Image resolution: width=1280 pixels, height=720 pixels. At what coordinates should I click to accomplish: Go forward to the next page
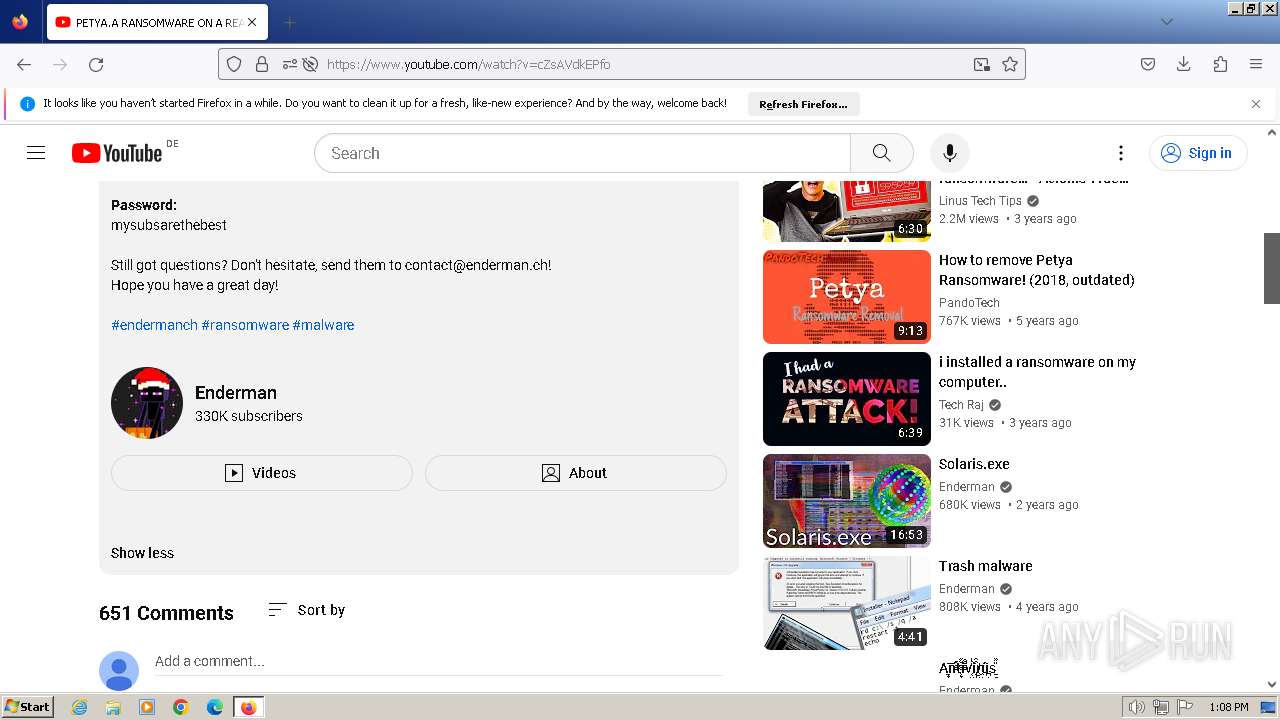[60, 64]
